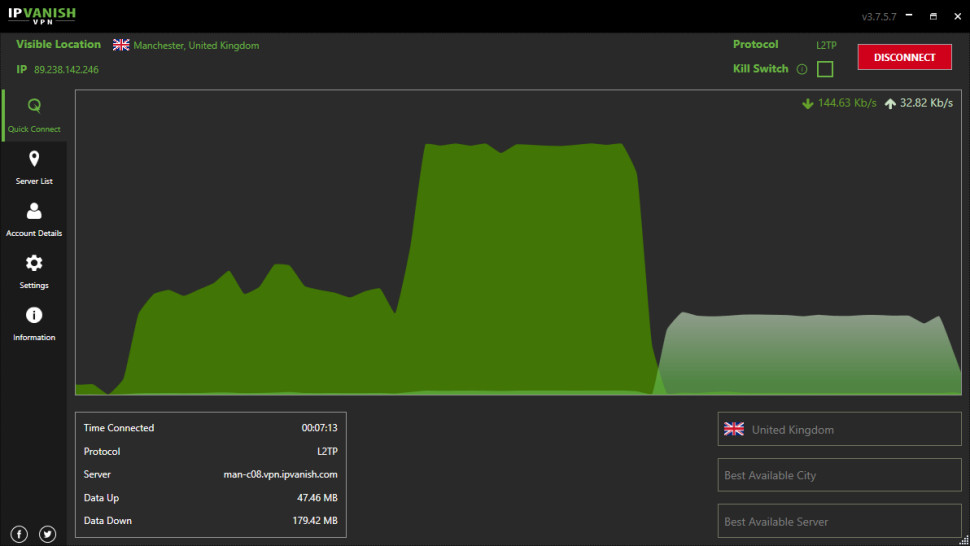Click the traffic graph area
Screen dimensions: 970x546
click(518, 242)
